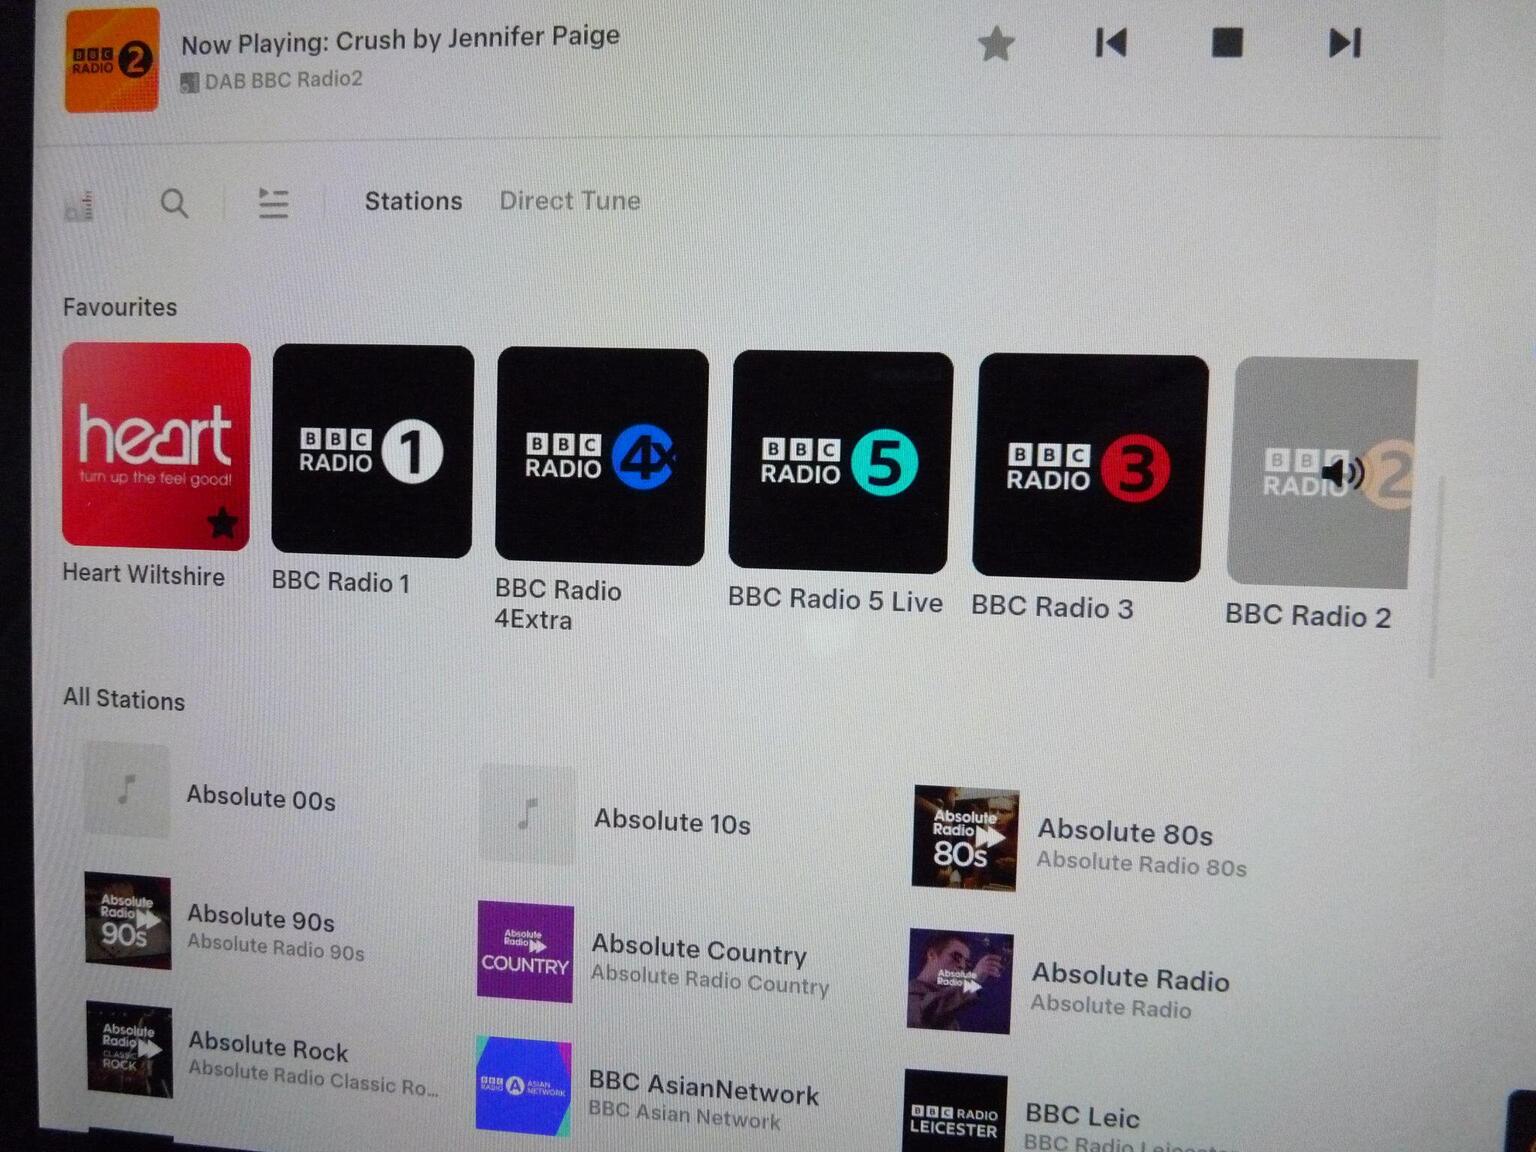Switch to the Stations tab
This screenshot has height=1152, width=1536.
click(x=413, y=201)
